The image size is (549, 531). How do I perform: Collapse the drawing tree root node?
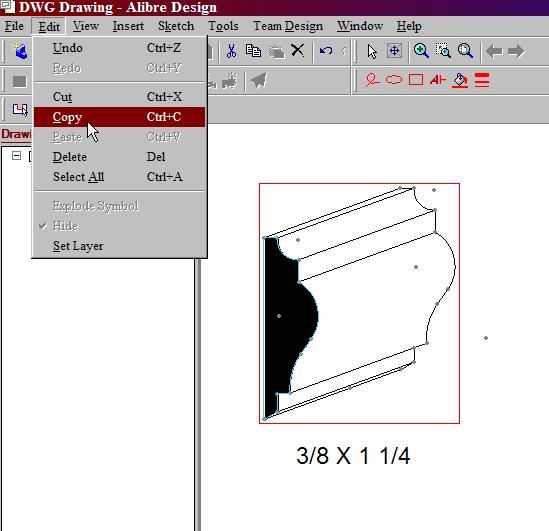[x=16, y=155]
